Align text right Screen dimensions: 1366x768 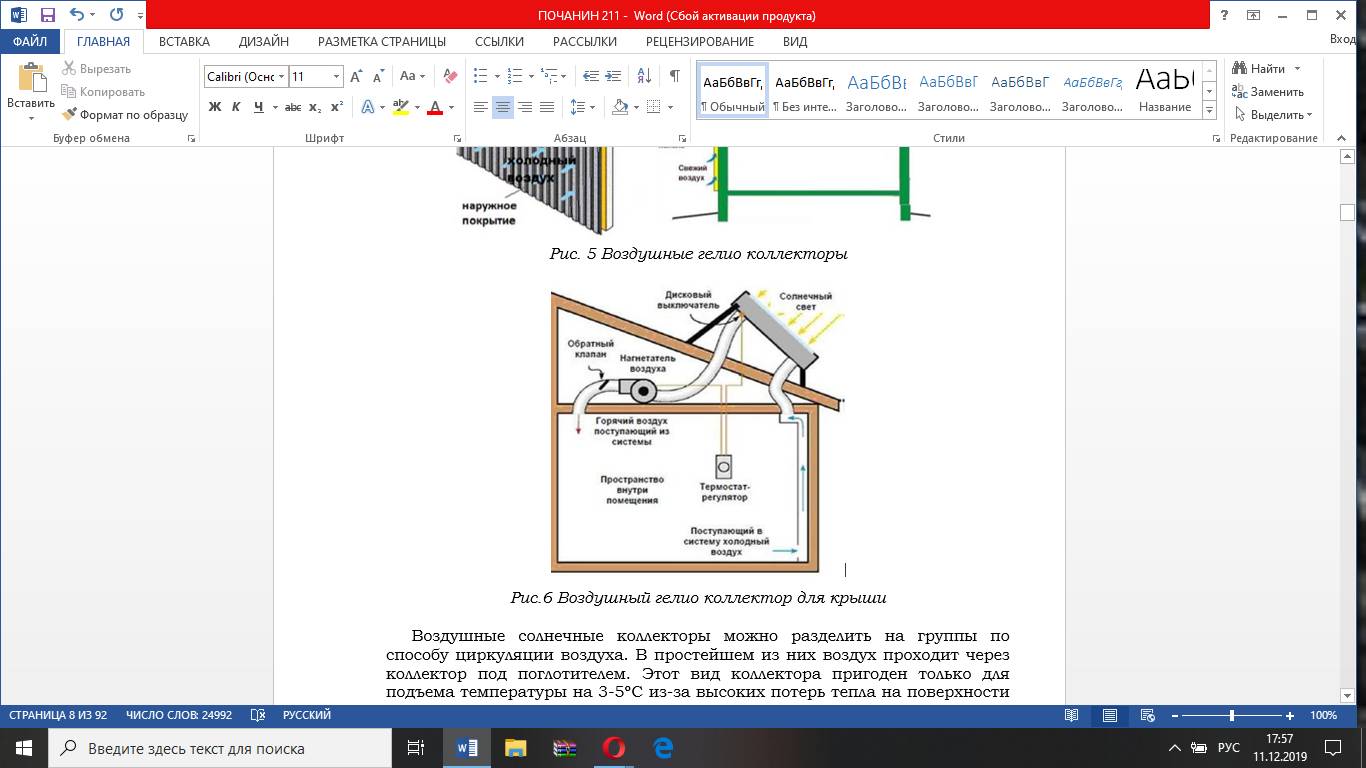point(525,107)
